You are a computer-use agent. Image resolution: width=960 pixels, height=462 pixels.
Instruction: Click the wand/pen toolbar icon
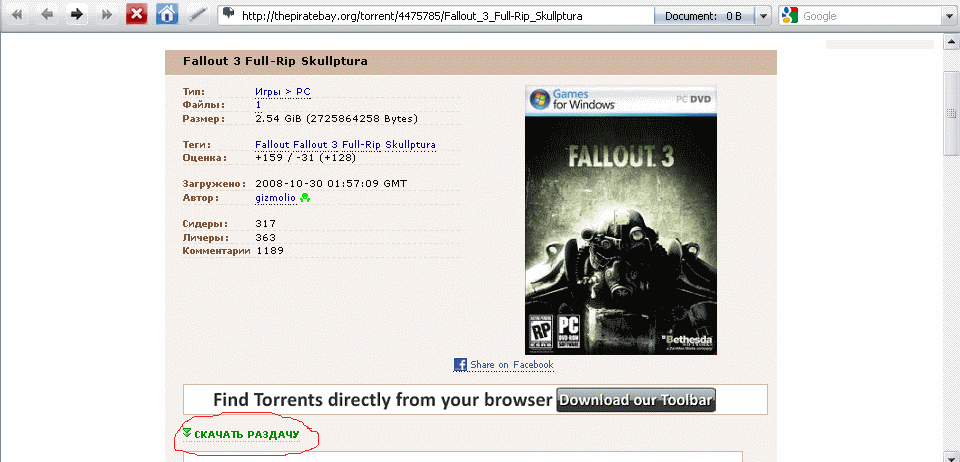(197, 15)
